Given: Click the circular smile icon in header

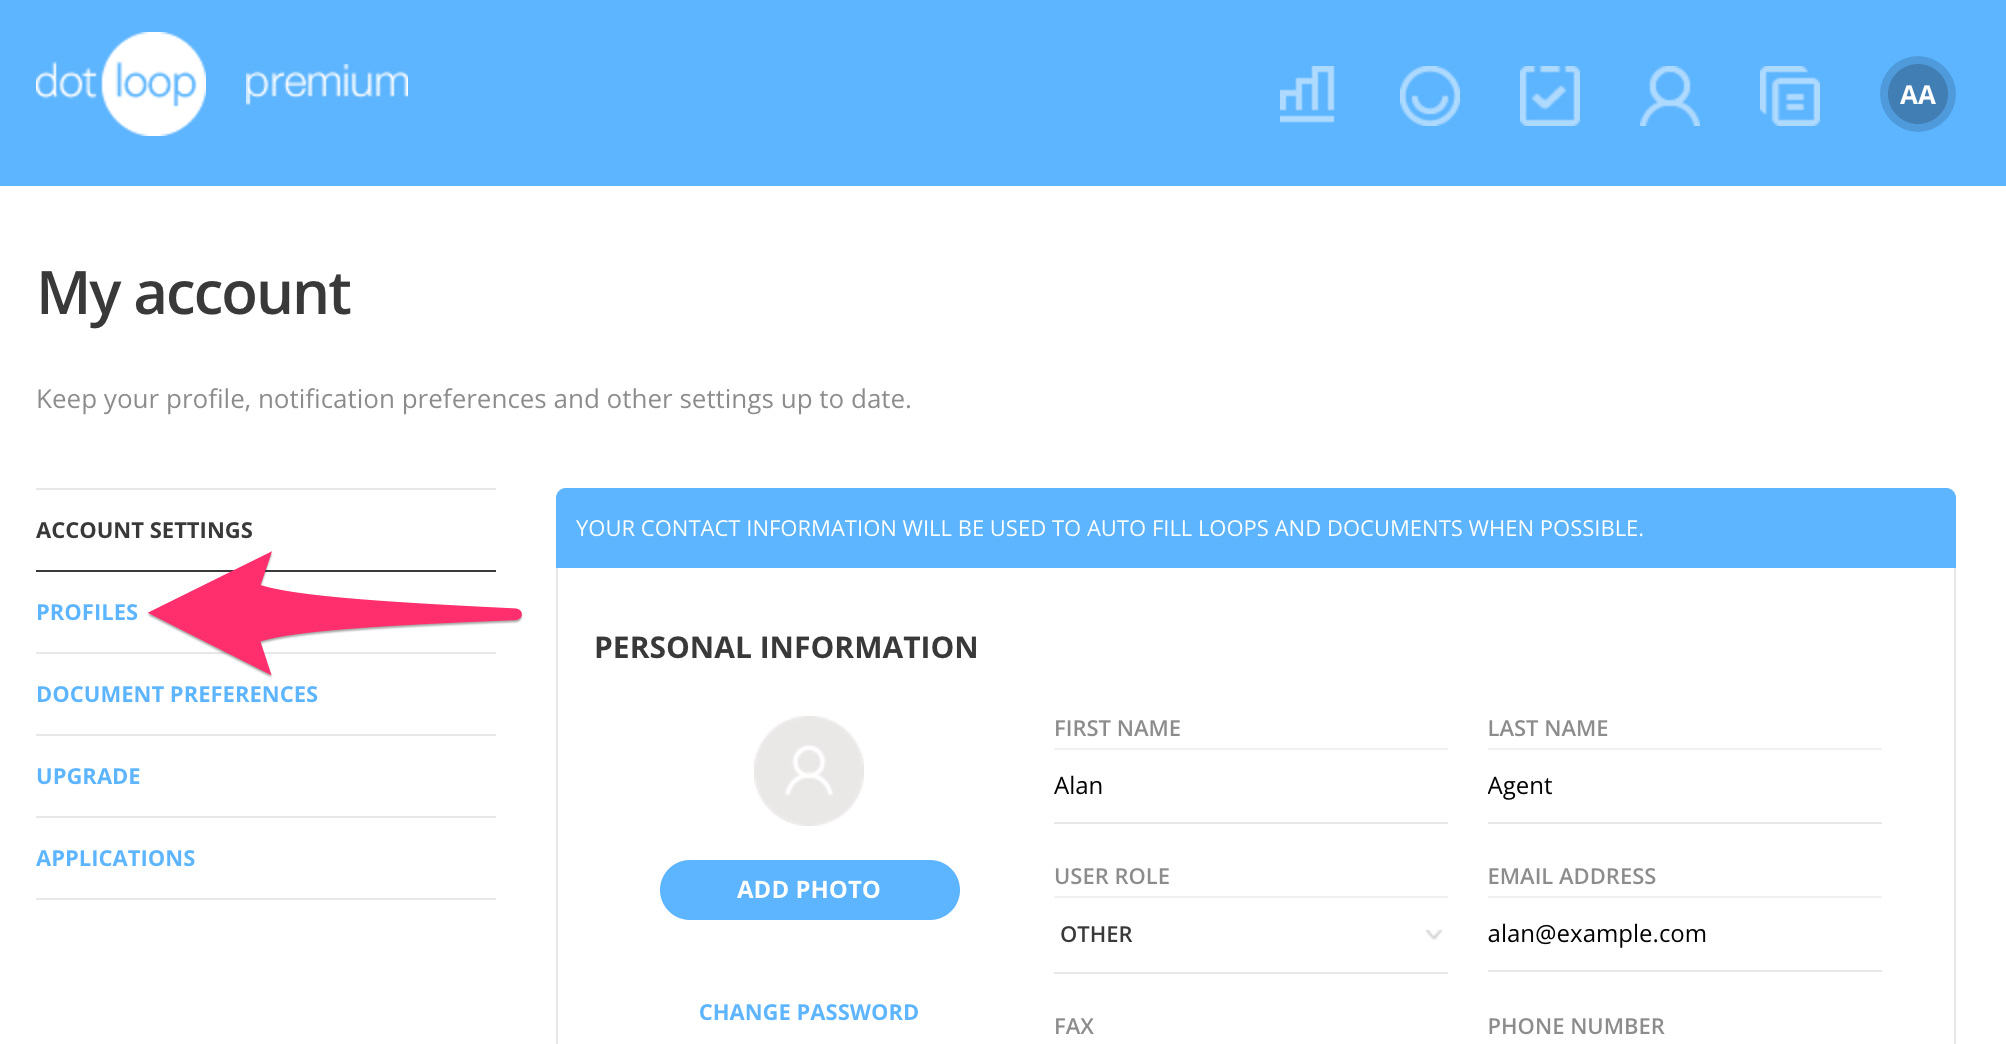Looking at the screenshot, I should click(1429, 96).
